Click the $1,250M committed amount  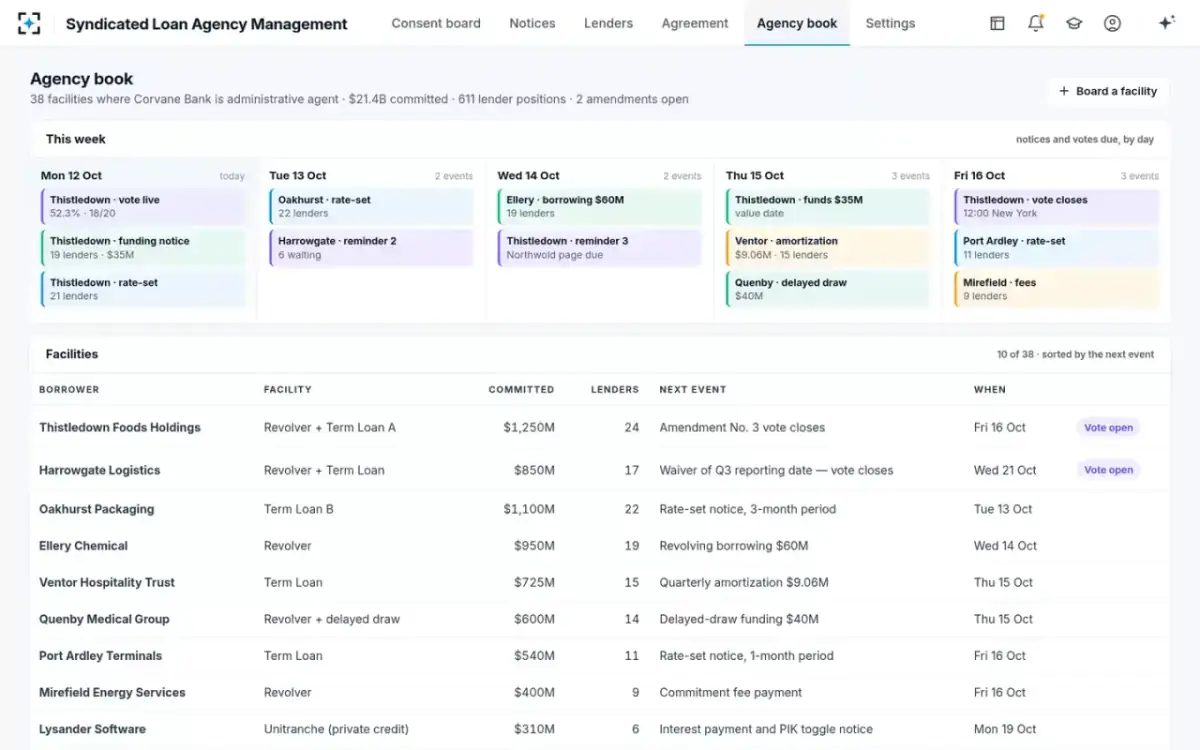tap(529, 427)
